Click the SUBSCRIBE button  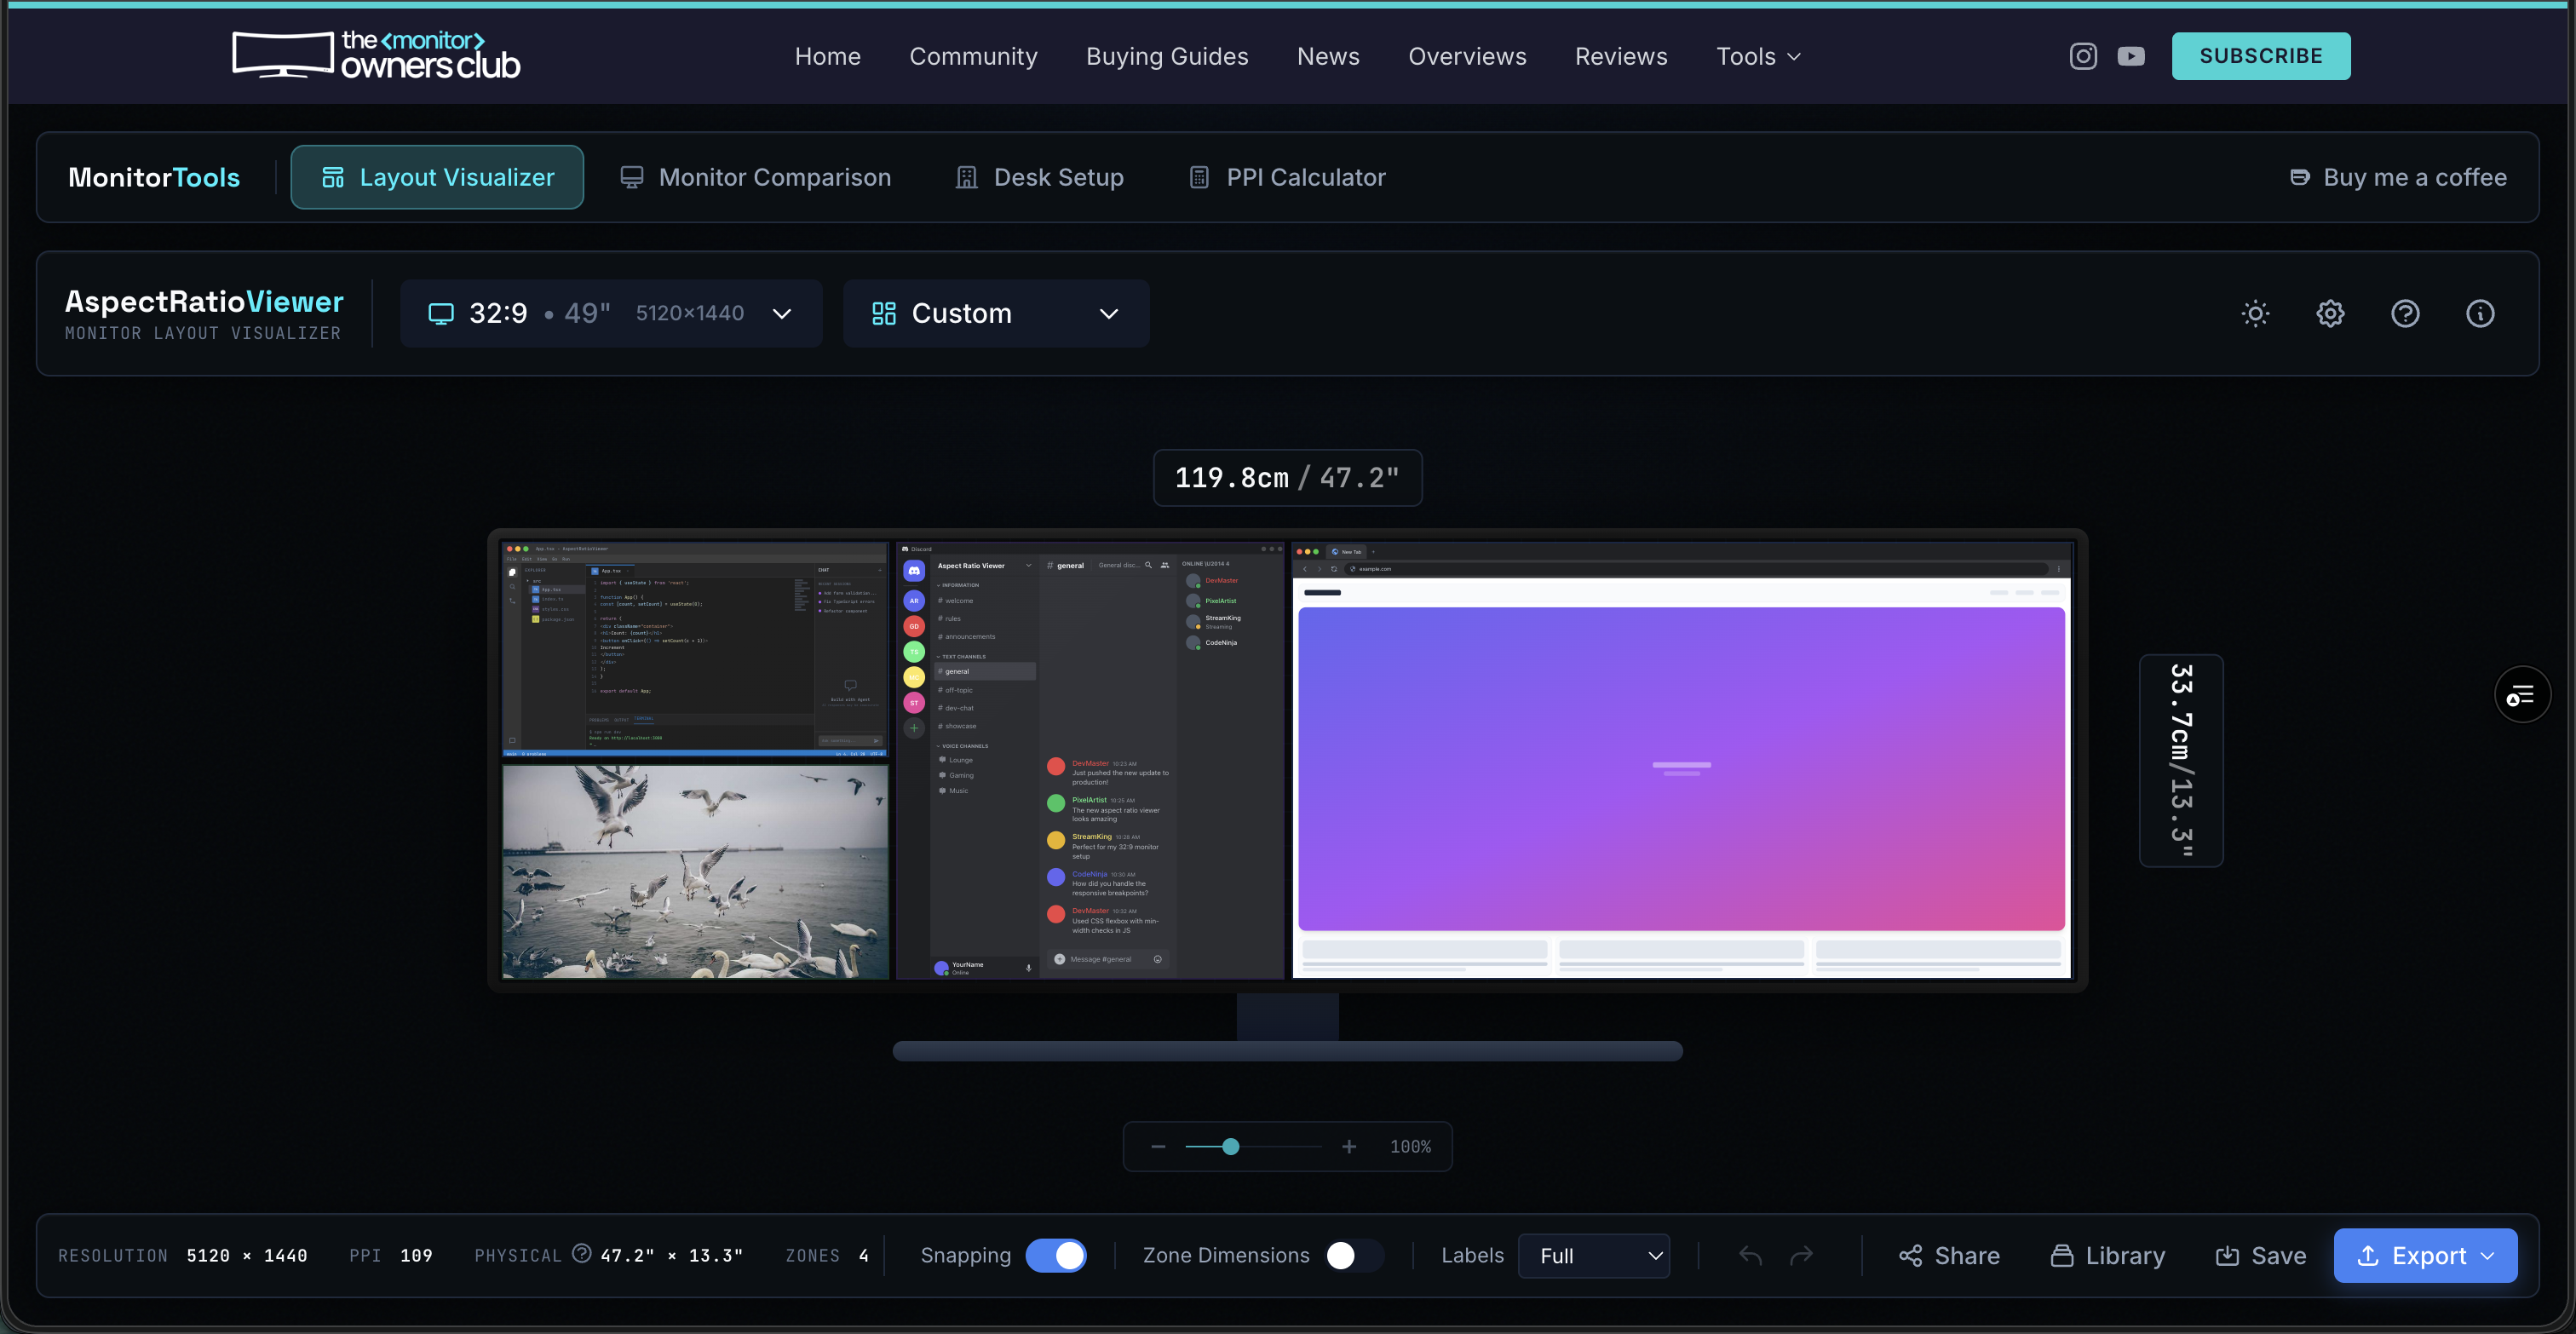tap(2260, 56)
